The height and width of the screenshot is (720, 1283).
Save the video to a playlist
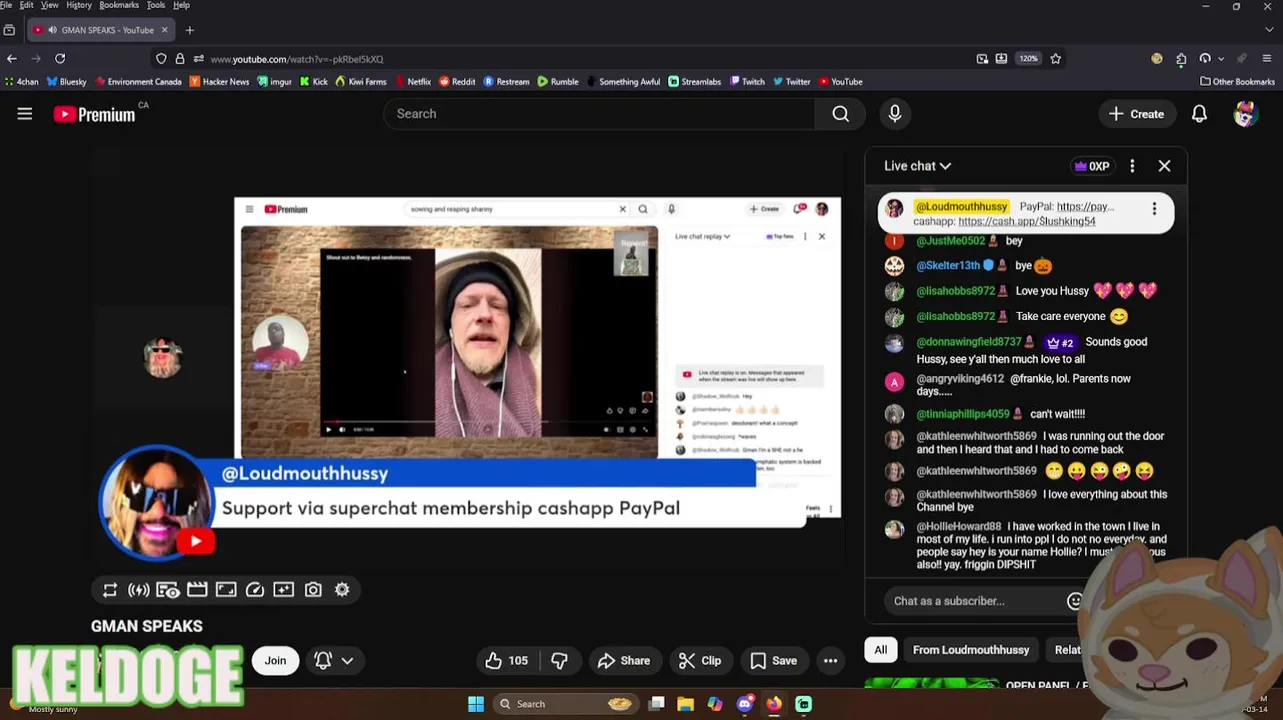774,660
